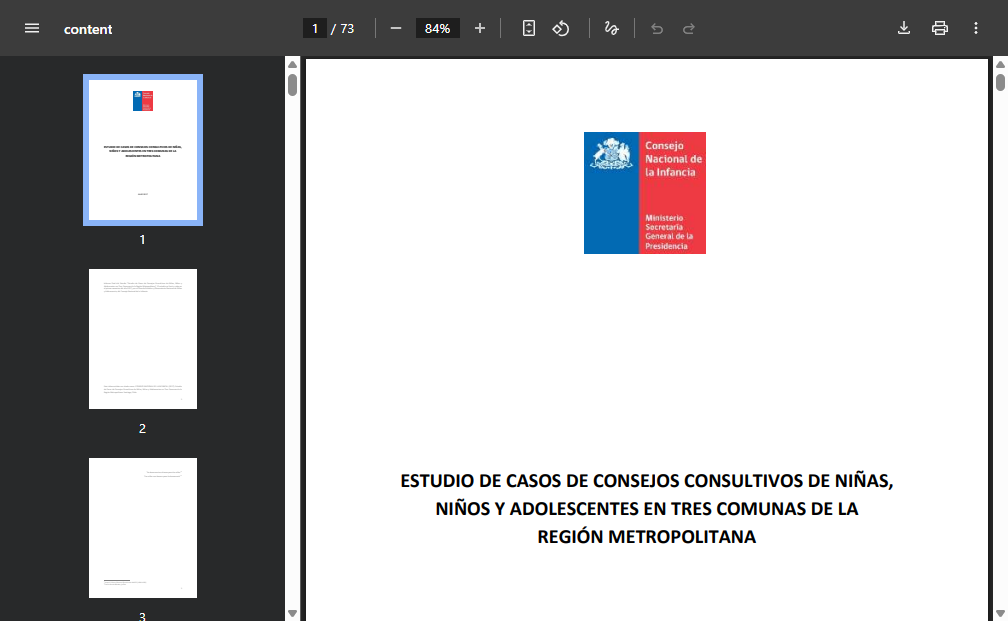
Task: Click the thumbnail panel scroll up arrow
Action: click(292, 64)
